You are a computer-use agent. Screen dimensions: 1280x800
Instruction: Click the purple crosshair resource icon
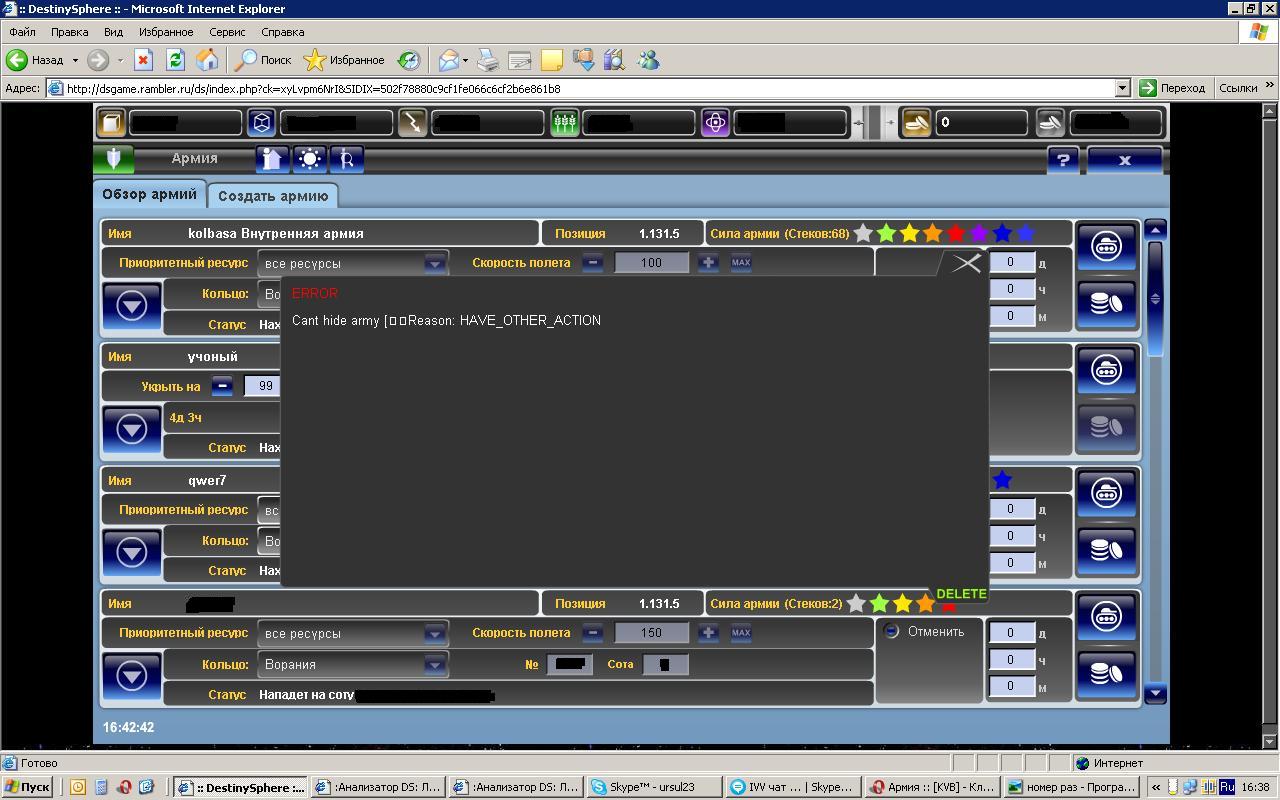coord(715,123)
